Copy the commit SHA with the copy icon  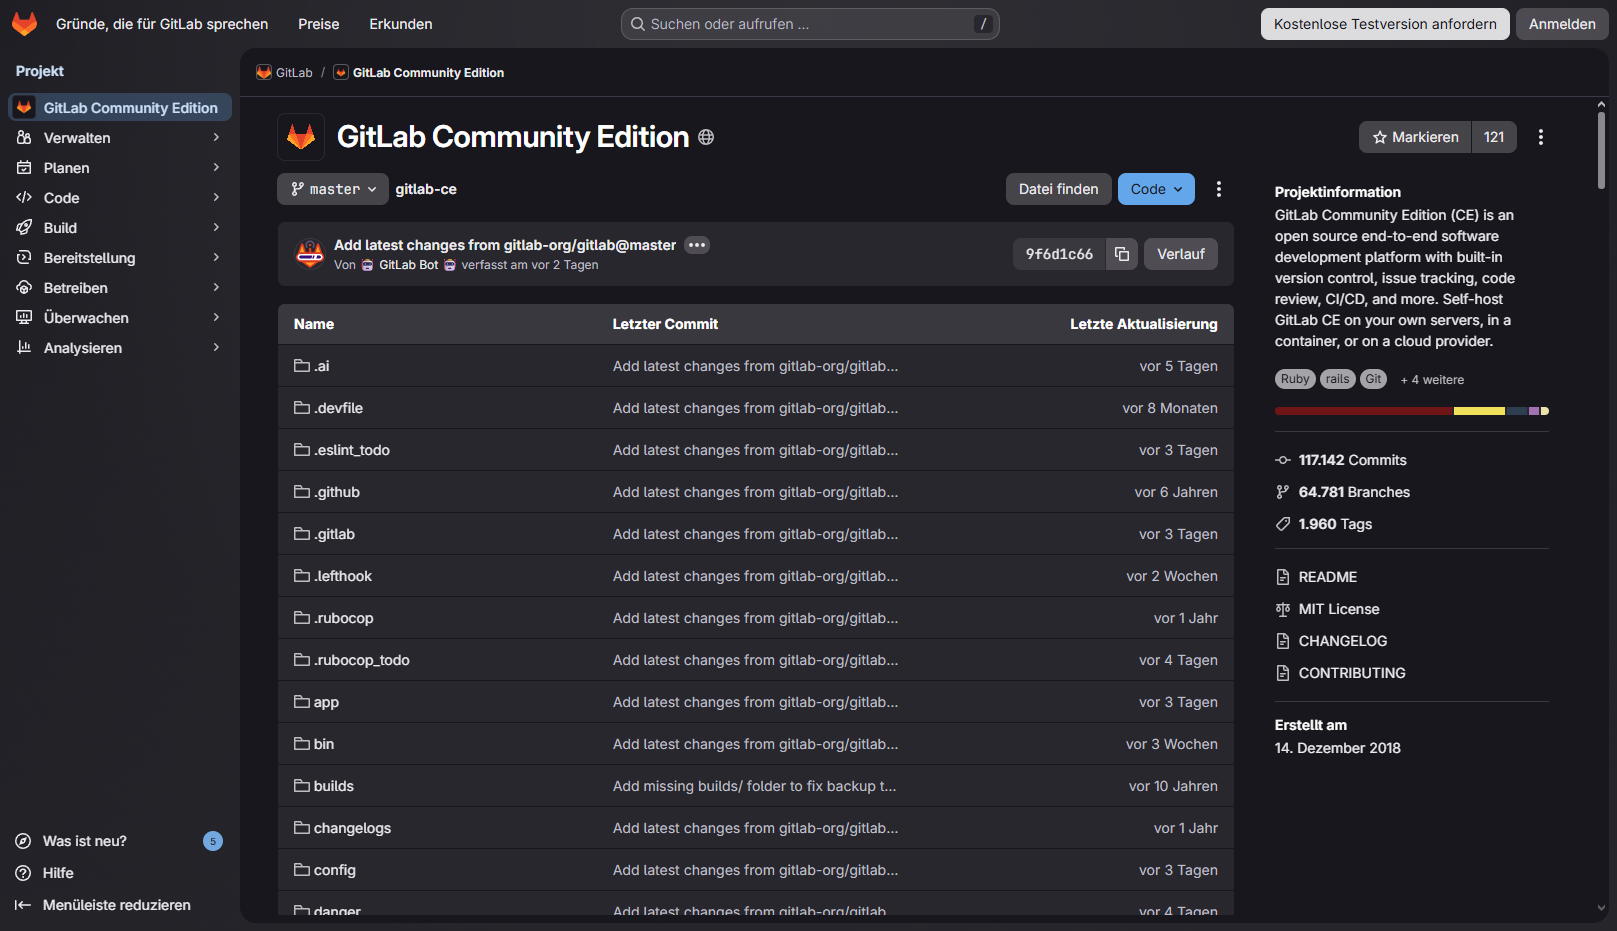(1122, 254)
